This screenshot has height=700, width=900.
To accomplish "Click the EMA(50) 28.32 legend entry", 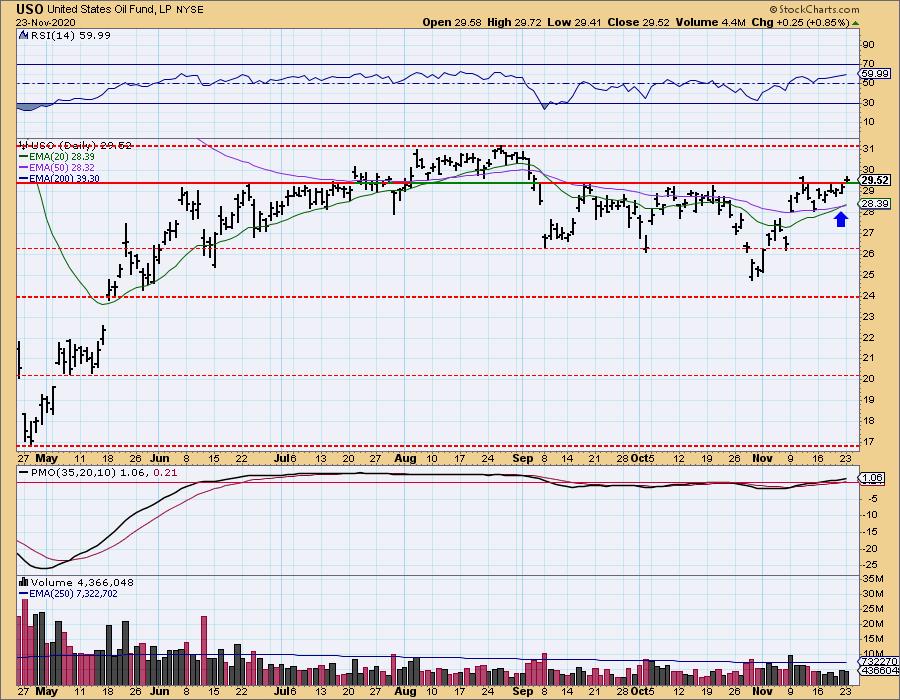I will click(x=57, y=168).
